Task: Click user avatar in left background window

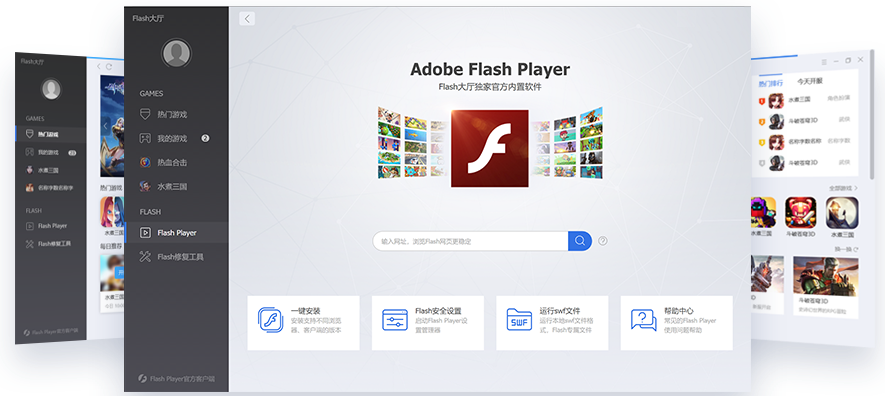Action: point(51,89)
